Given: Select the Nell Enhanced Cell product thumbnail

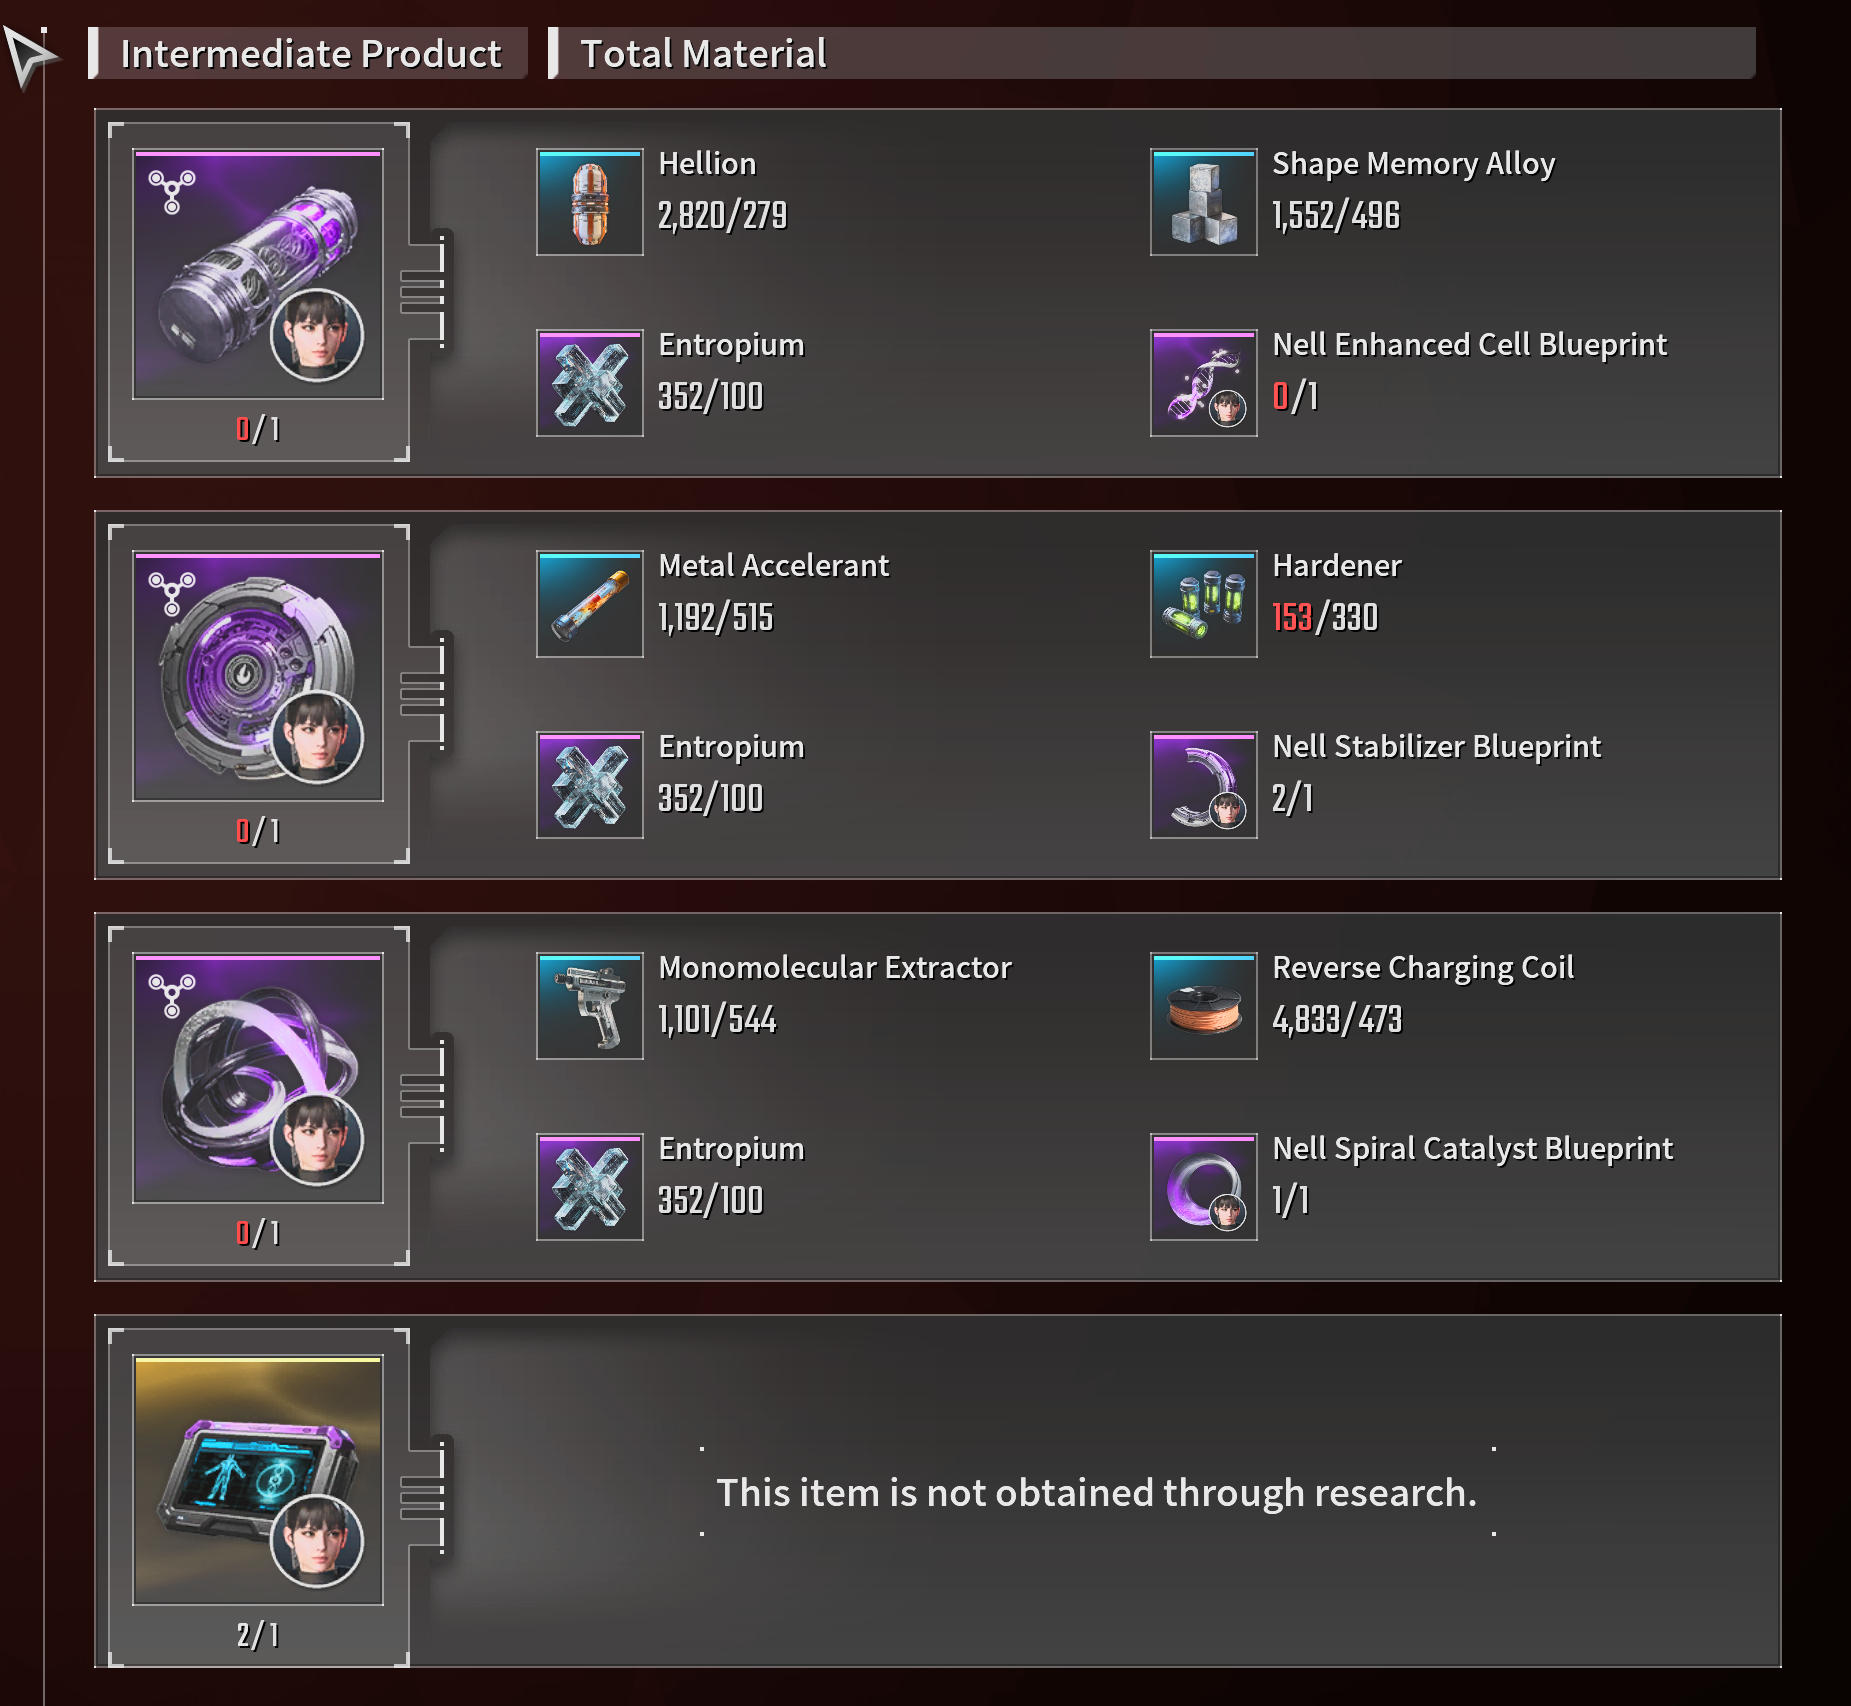Looking at the screenshot, I should pyautogui.click(x=258, y=274).
